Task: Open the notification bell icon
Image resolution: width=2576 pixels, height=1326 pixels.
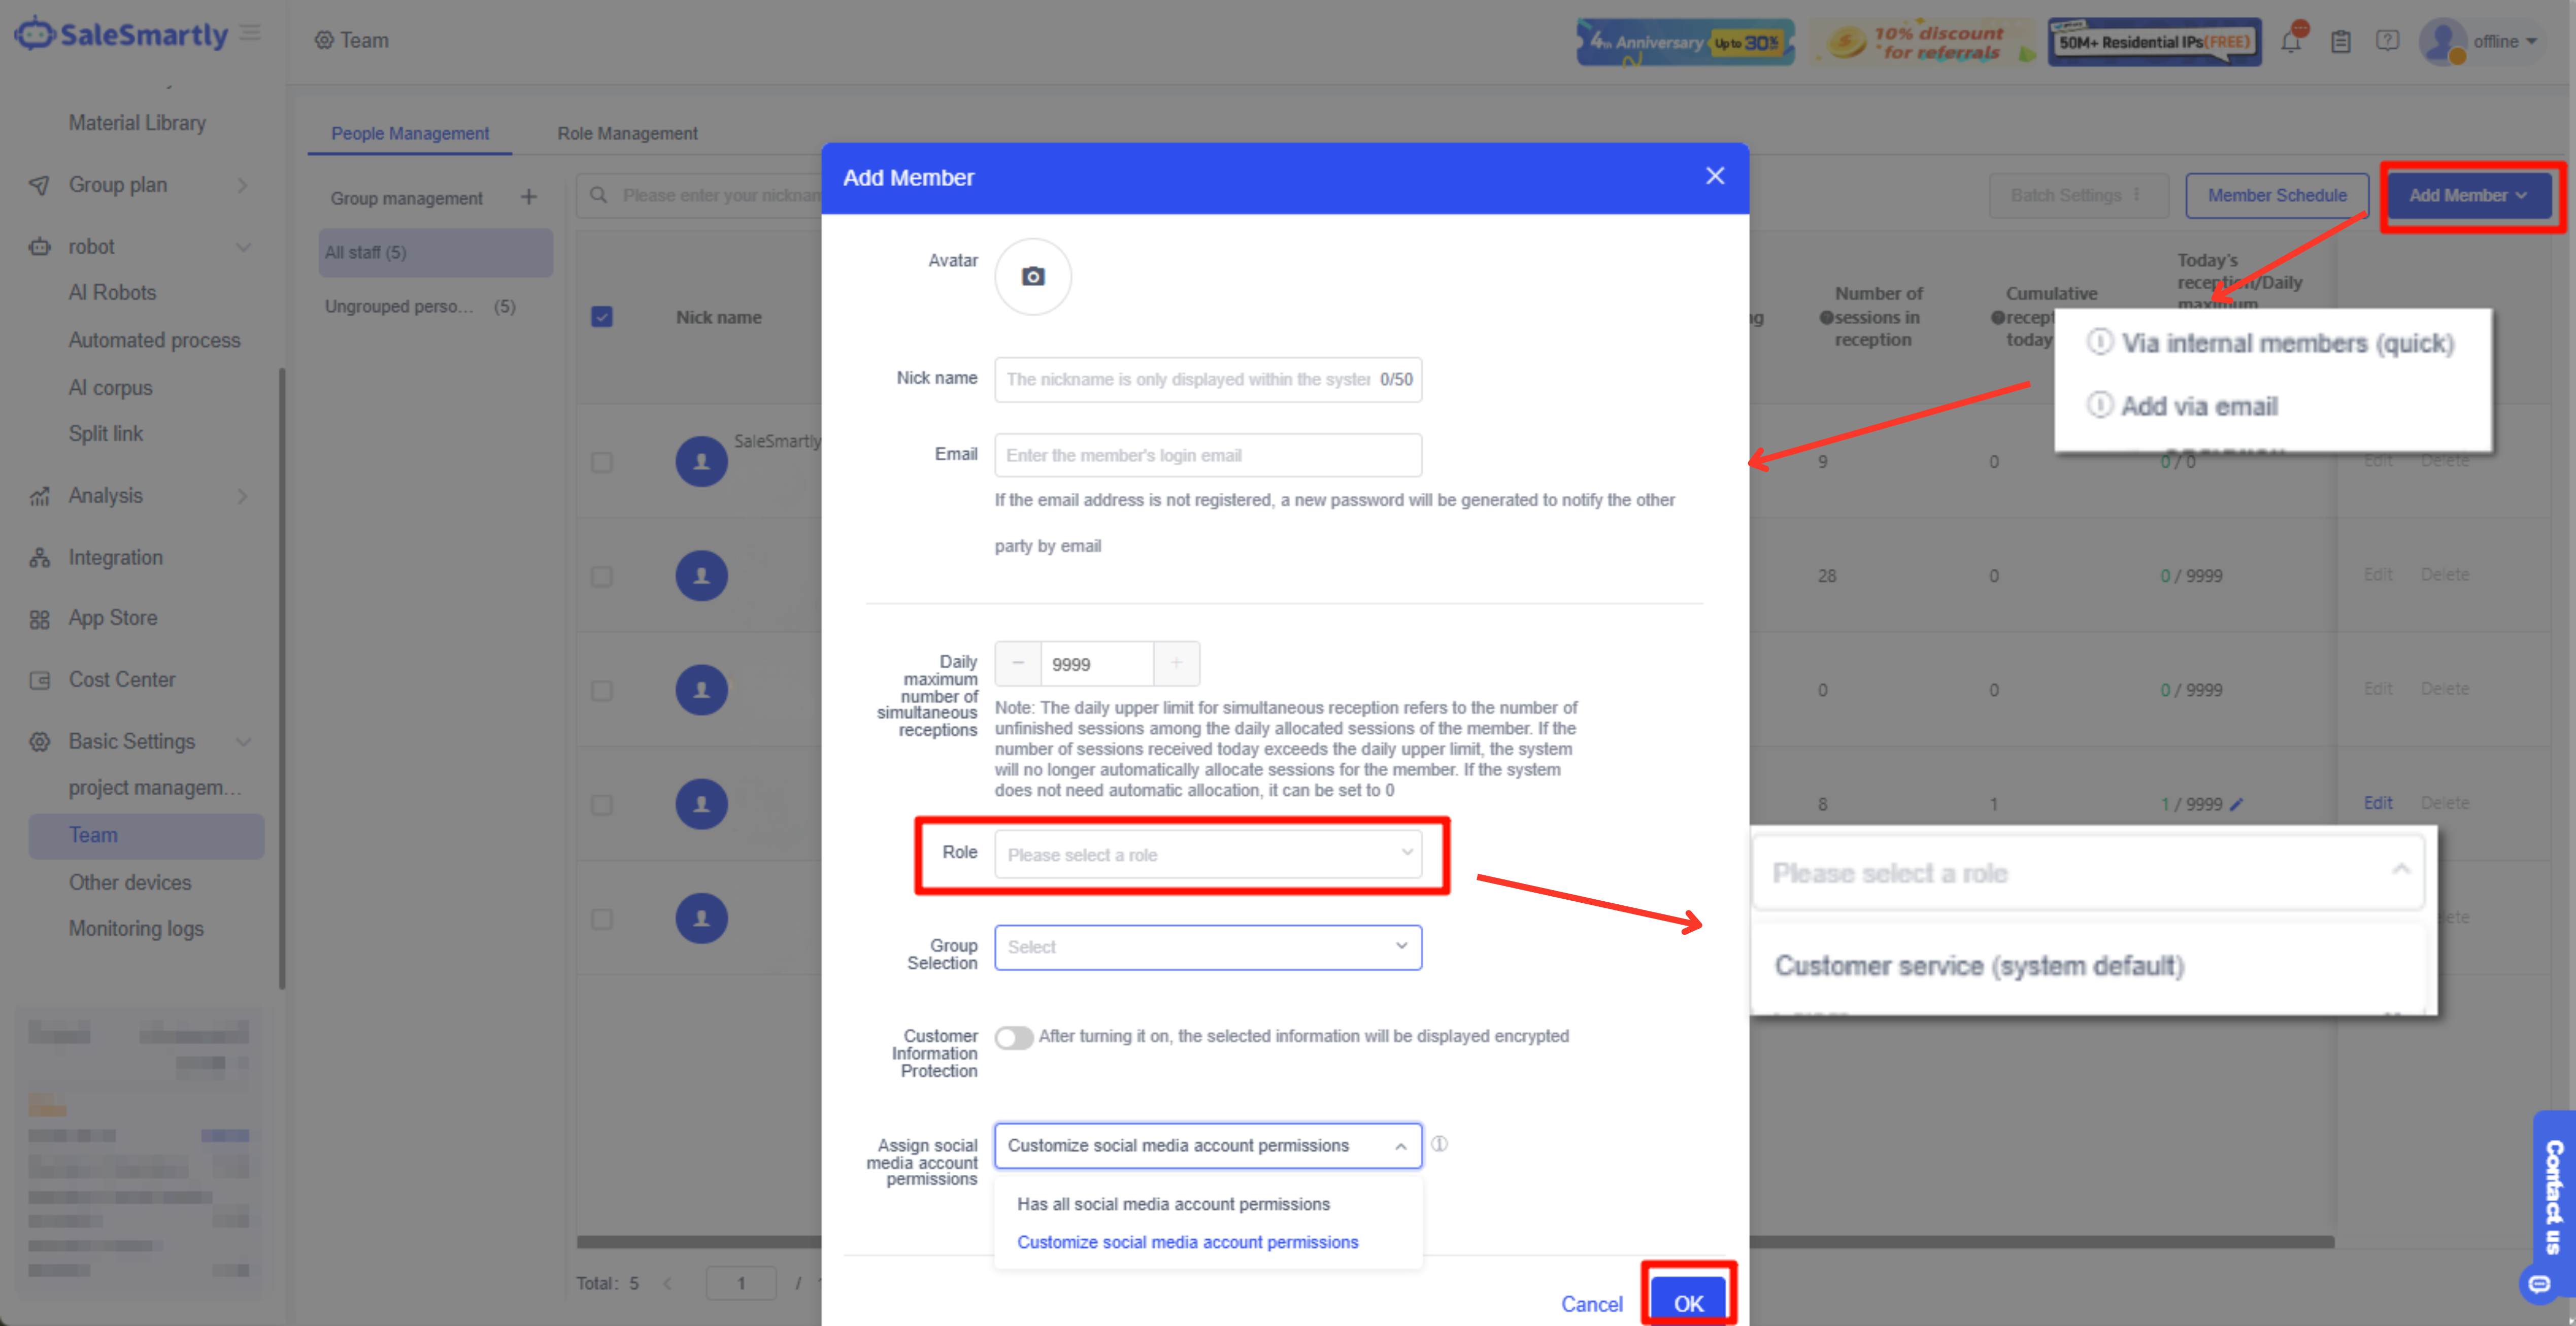Action: (2291, 41)
